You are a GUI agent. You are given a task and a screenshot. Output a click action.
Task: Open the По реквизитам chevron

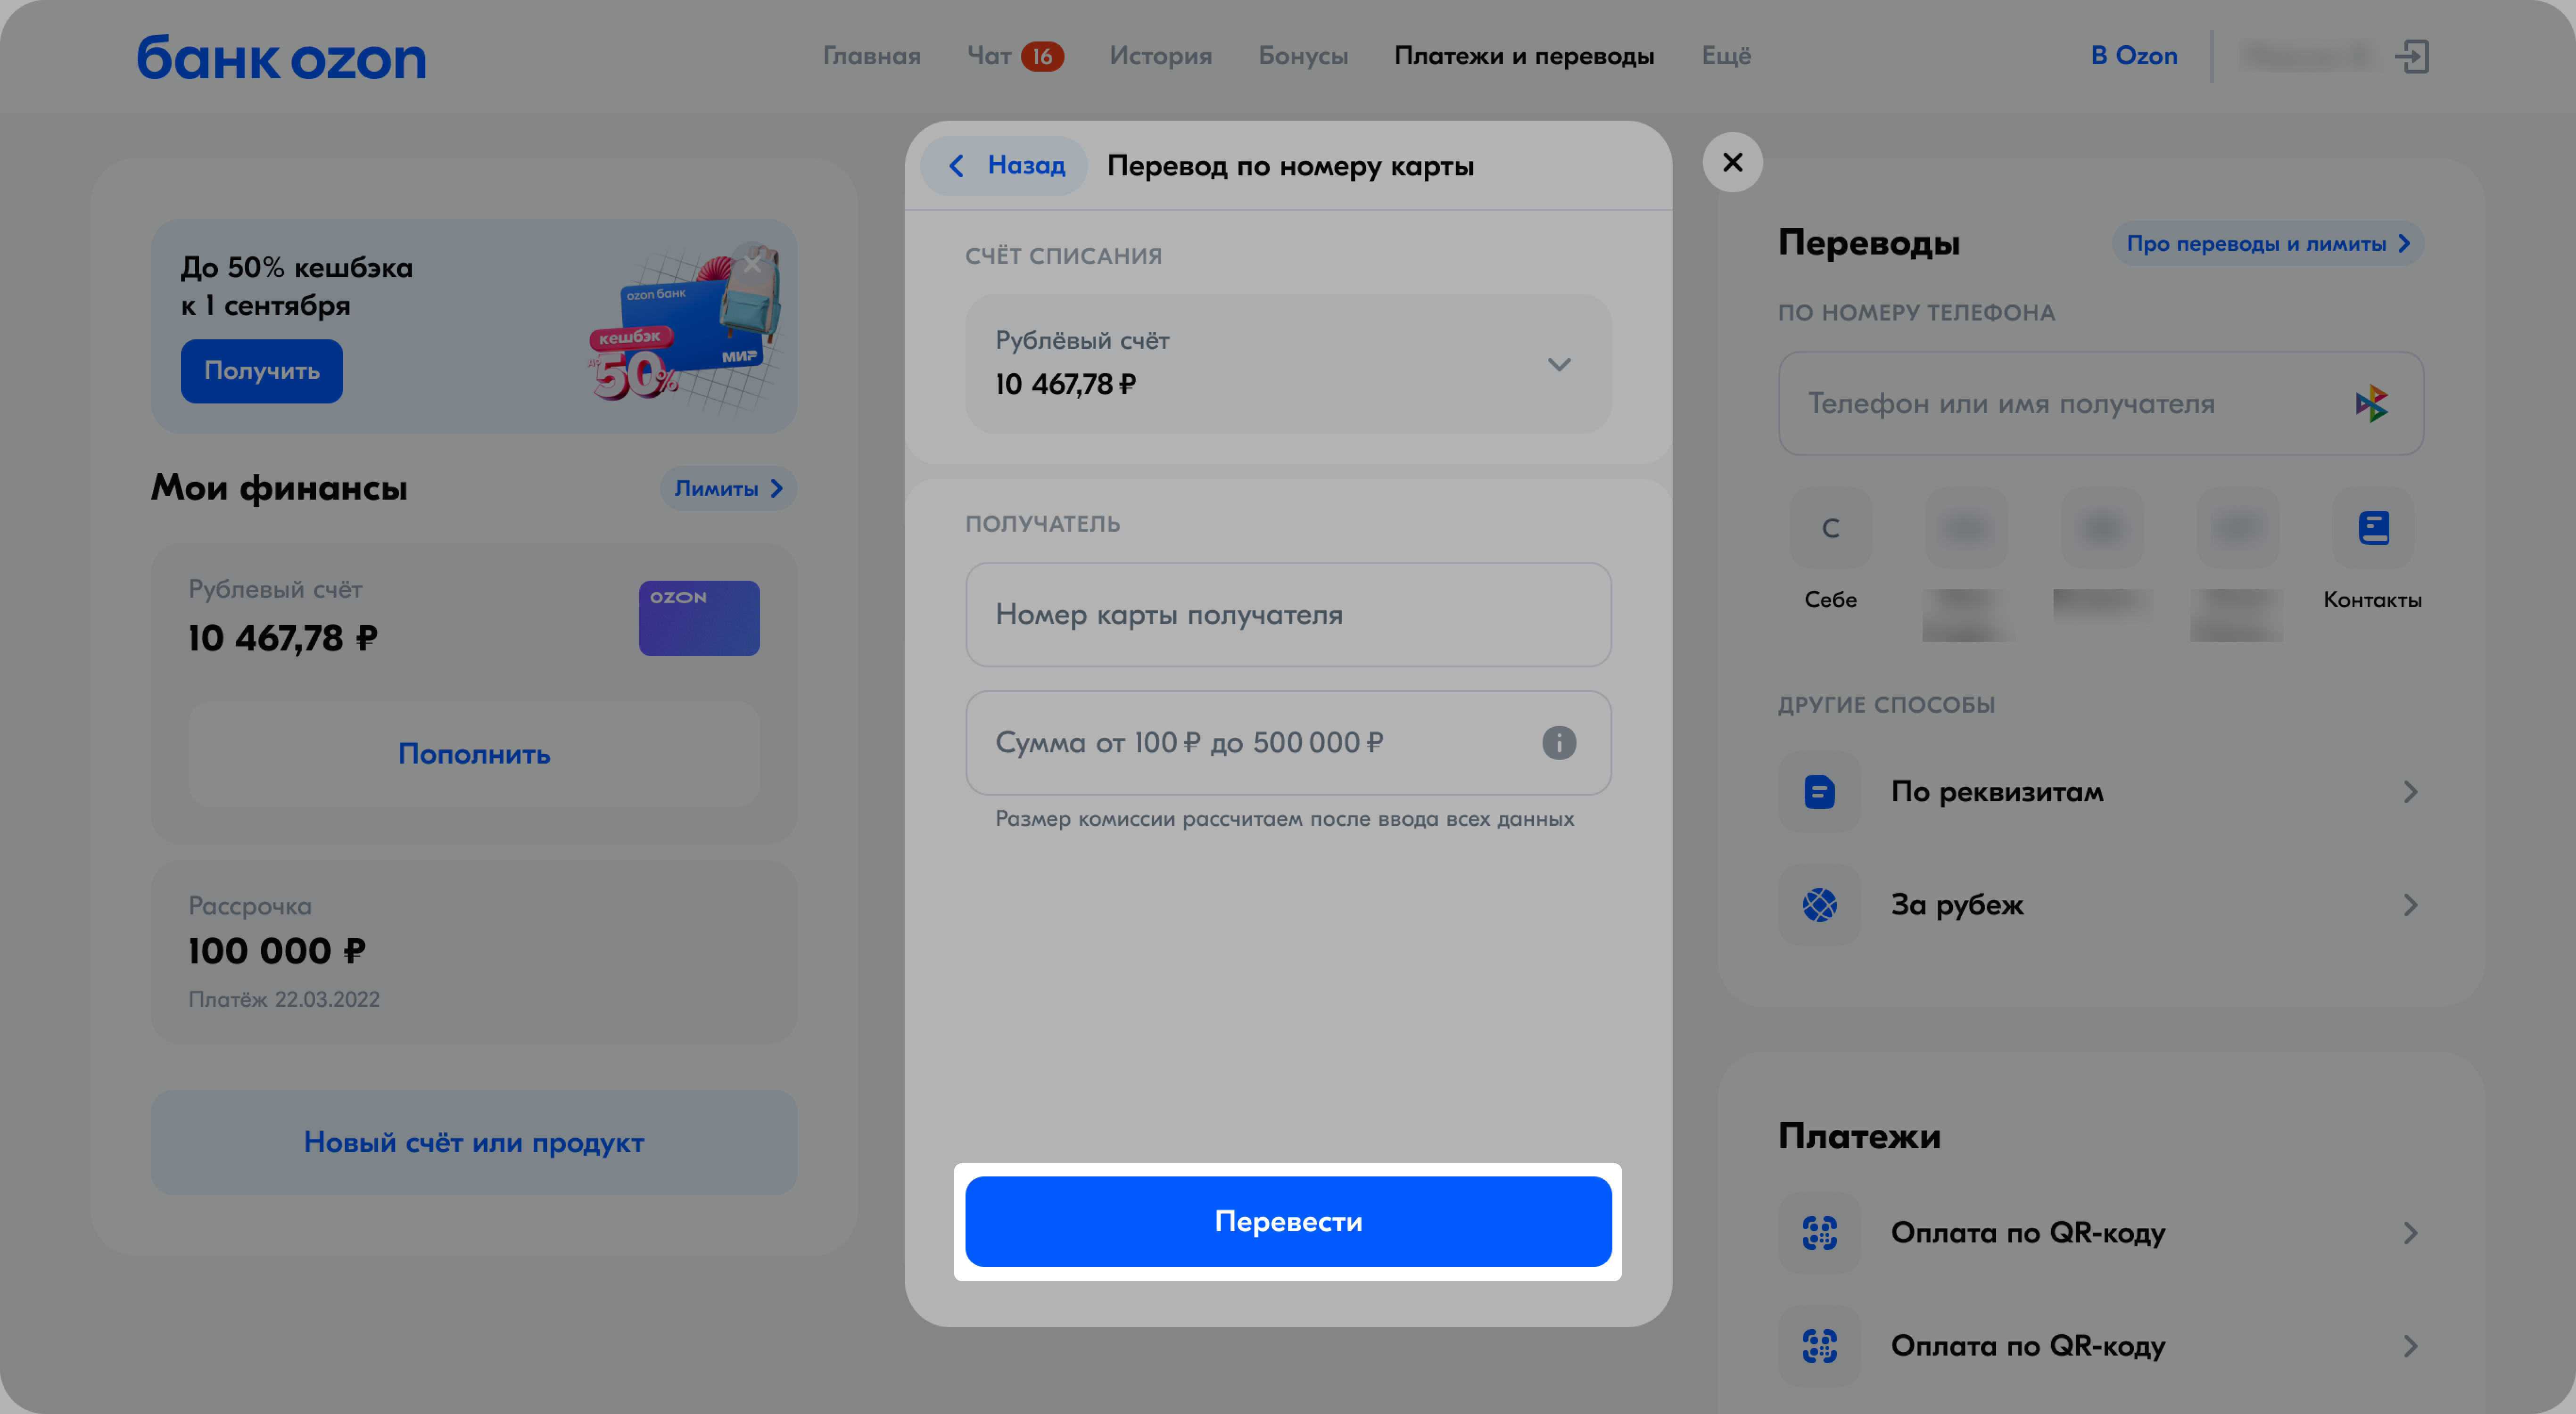tap(2410, 792)
